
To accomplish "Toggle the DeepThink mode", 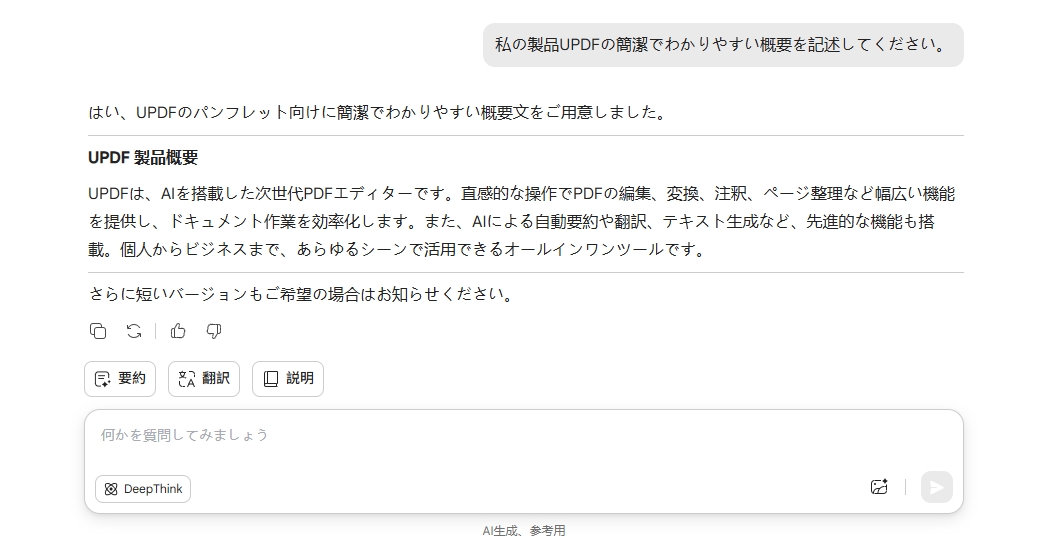I will [x=143, y=489].
